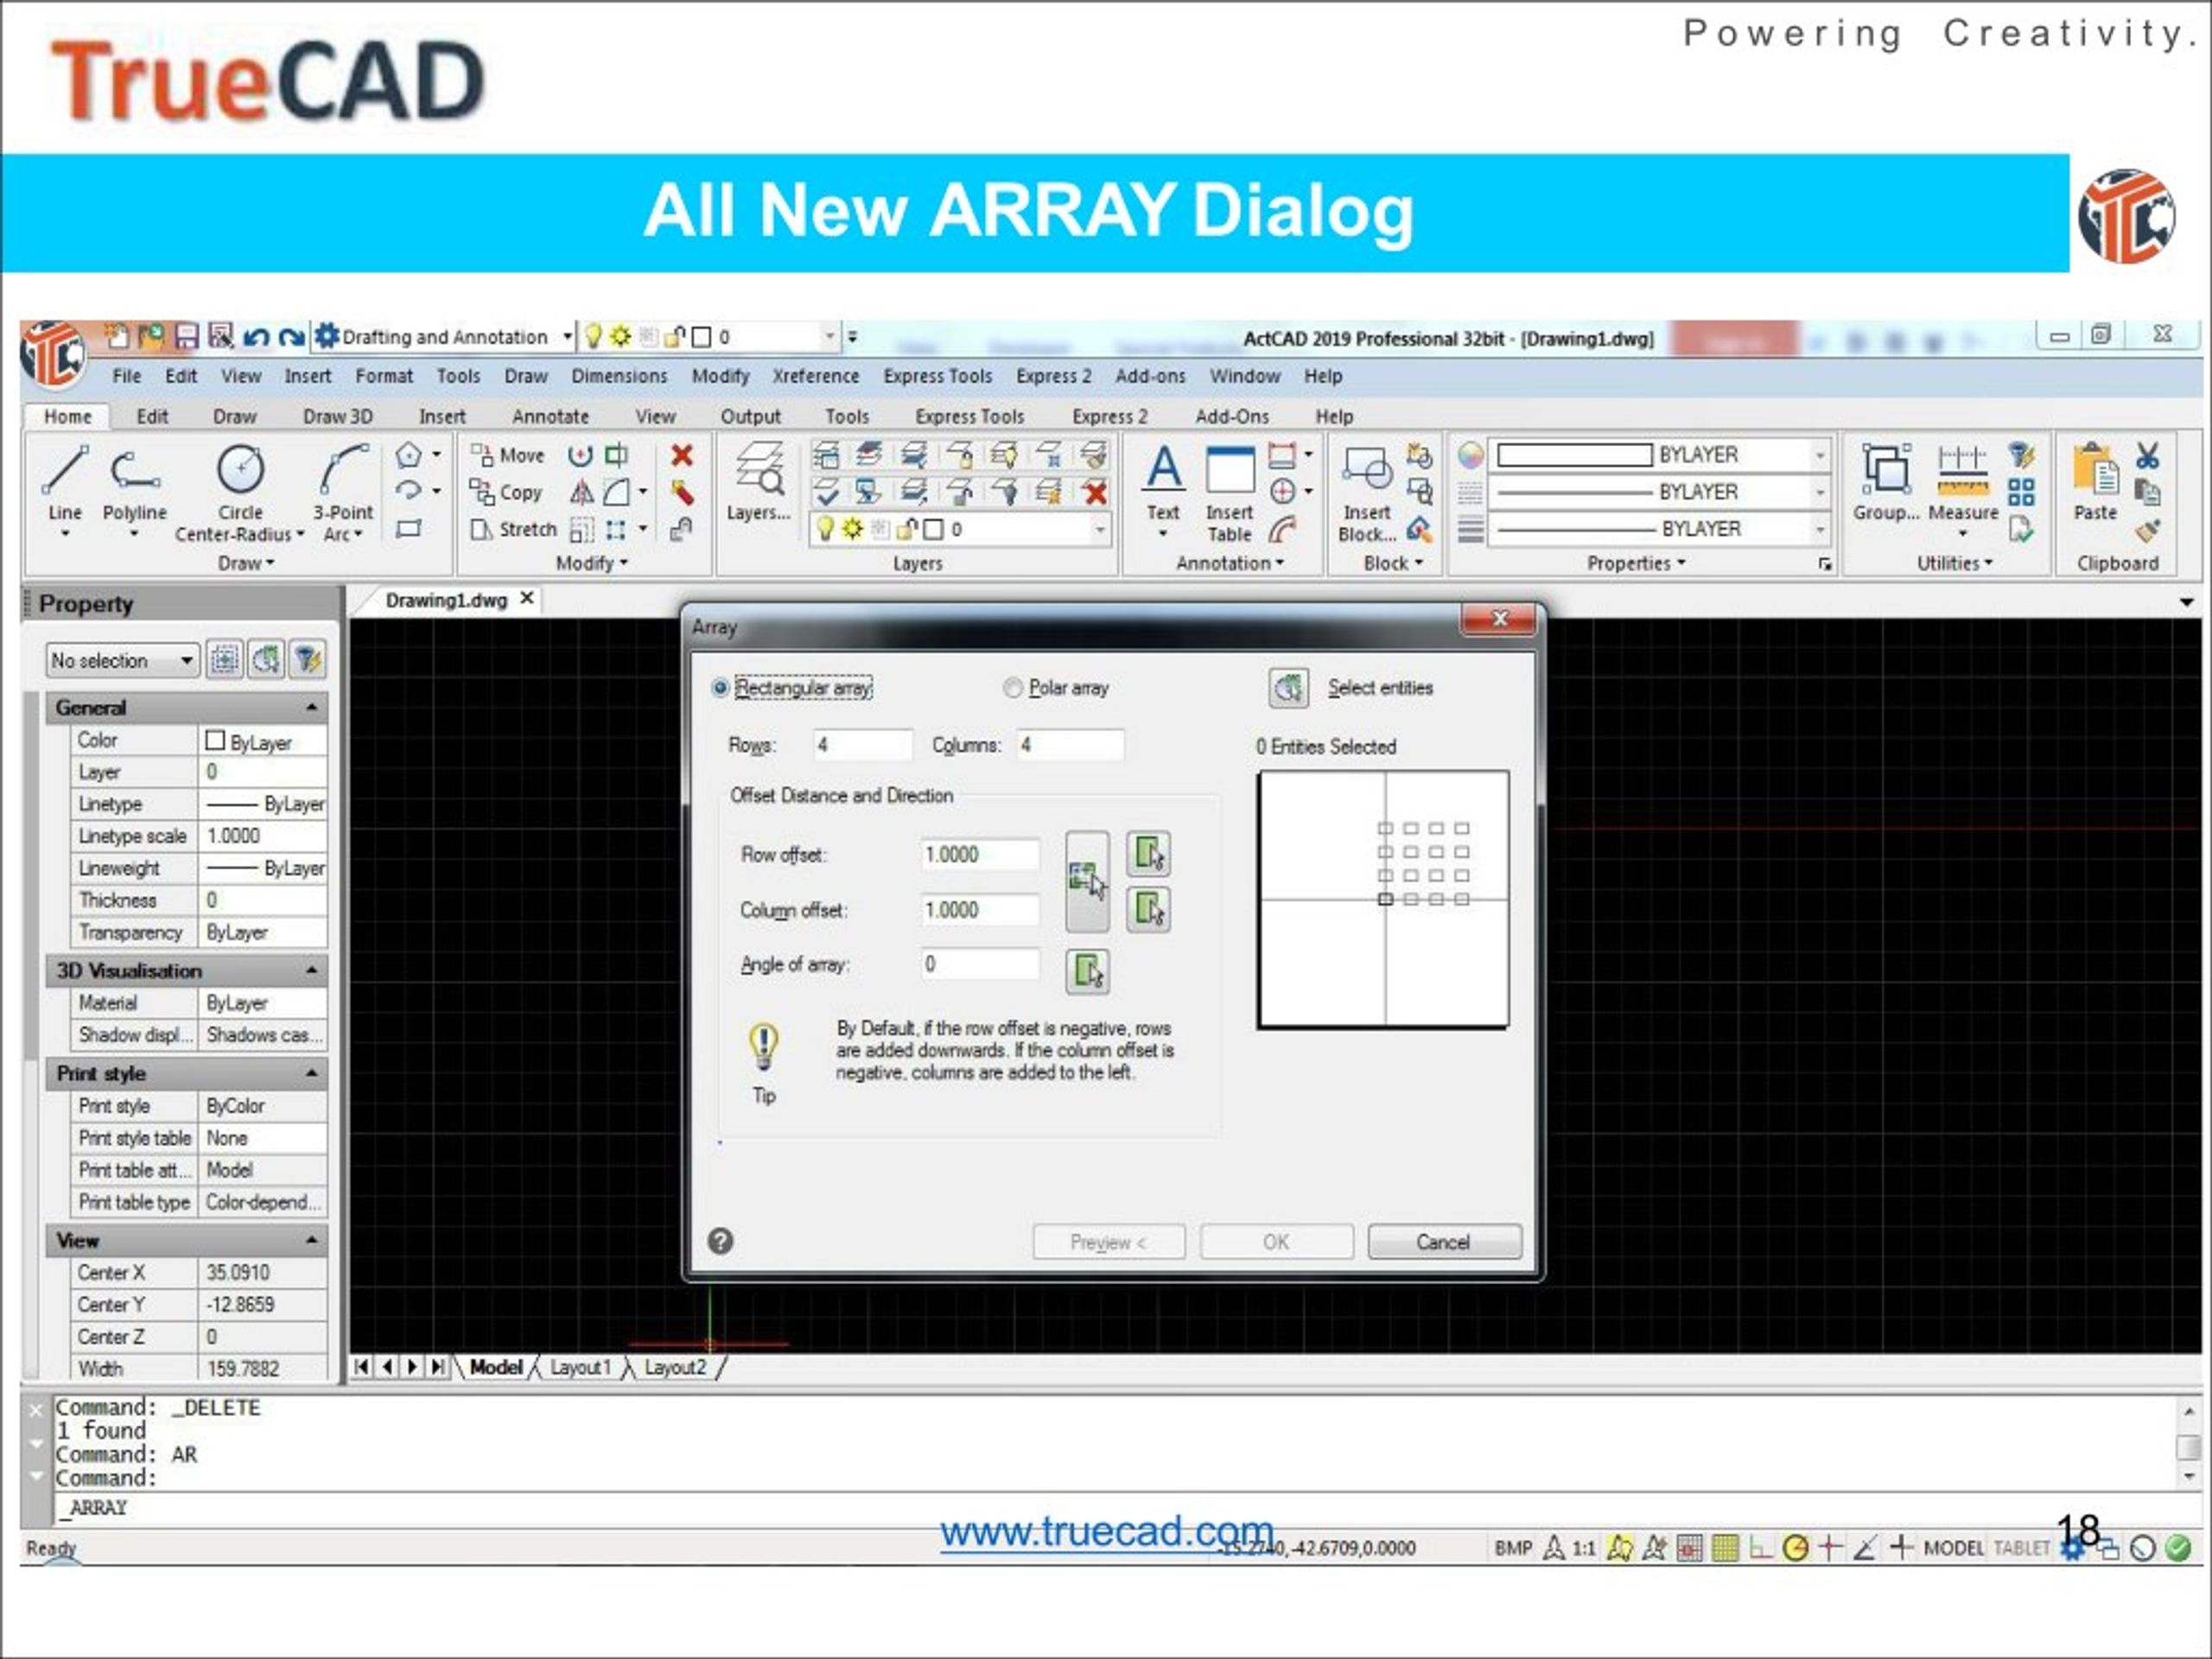Click the Move tool in Modify
2212x1659 pixels.
tap(509, 455)
